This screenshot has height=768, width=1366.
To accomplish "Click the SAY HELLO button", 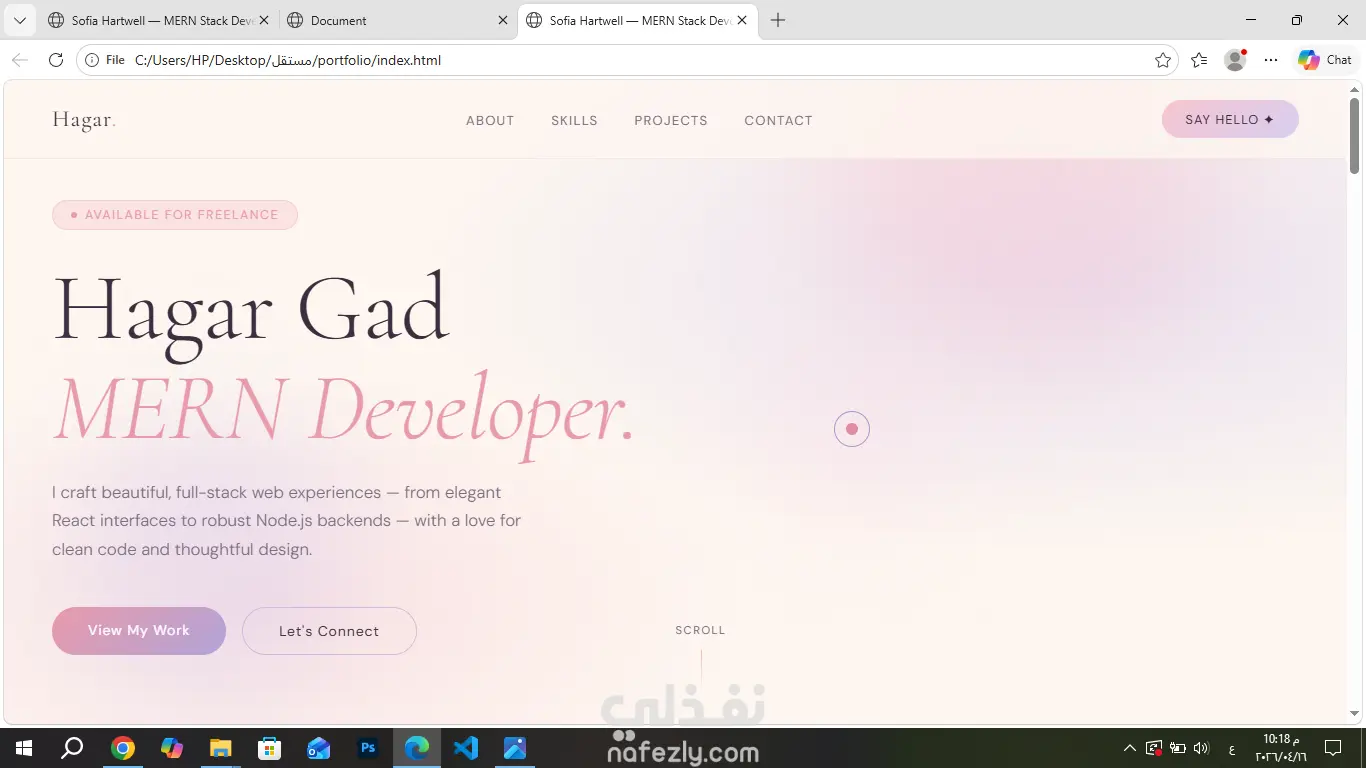I will click(x=1230, y=120).
